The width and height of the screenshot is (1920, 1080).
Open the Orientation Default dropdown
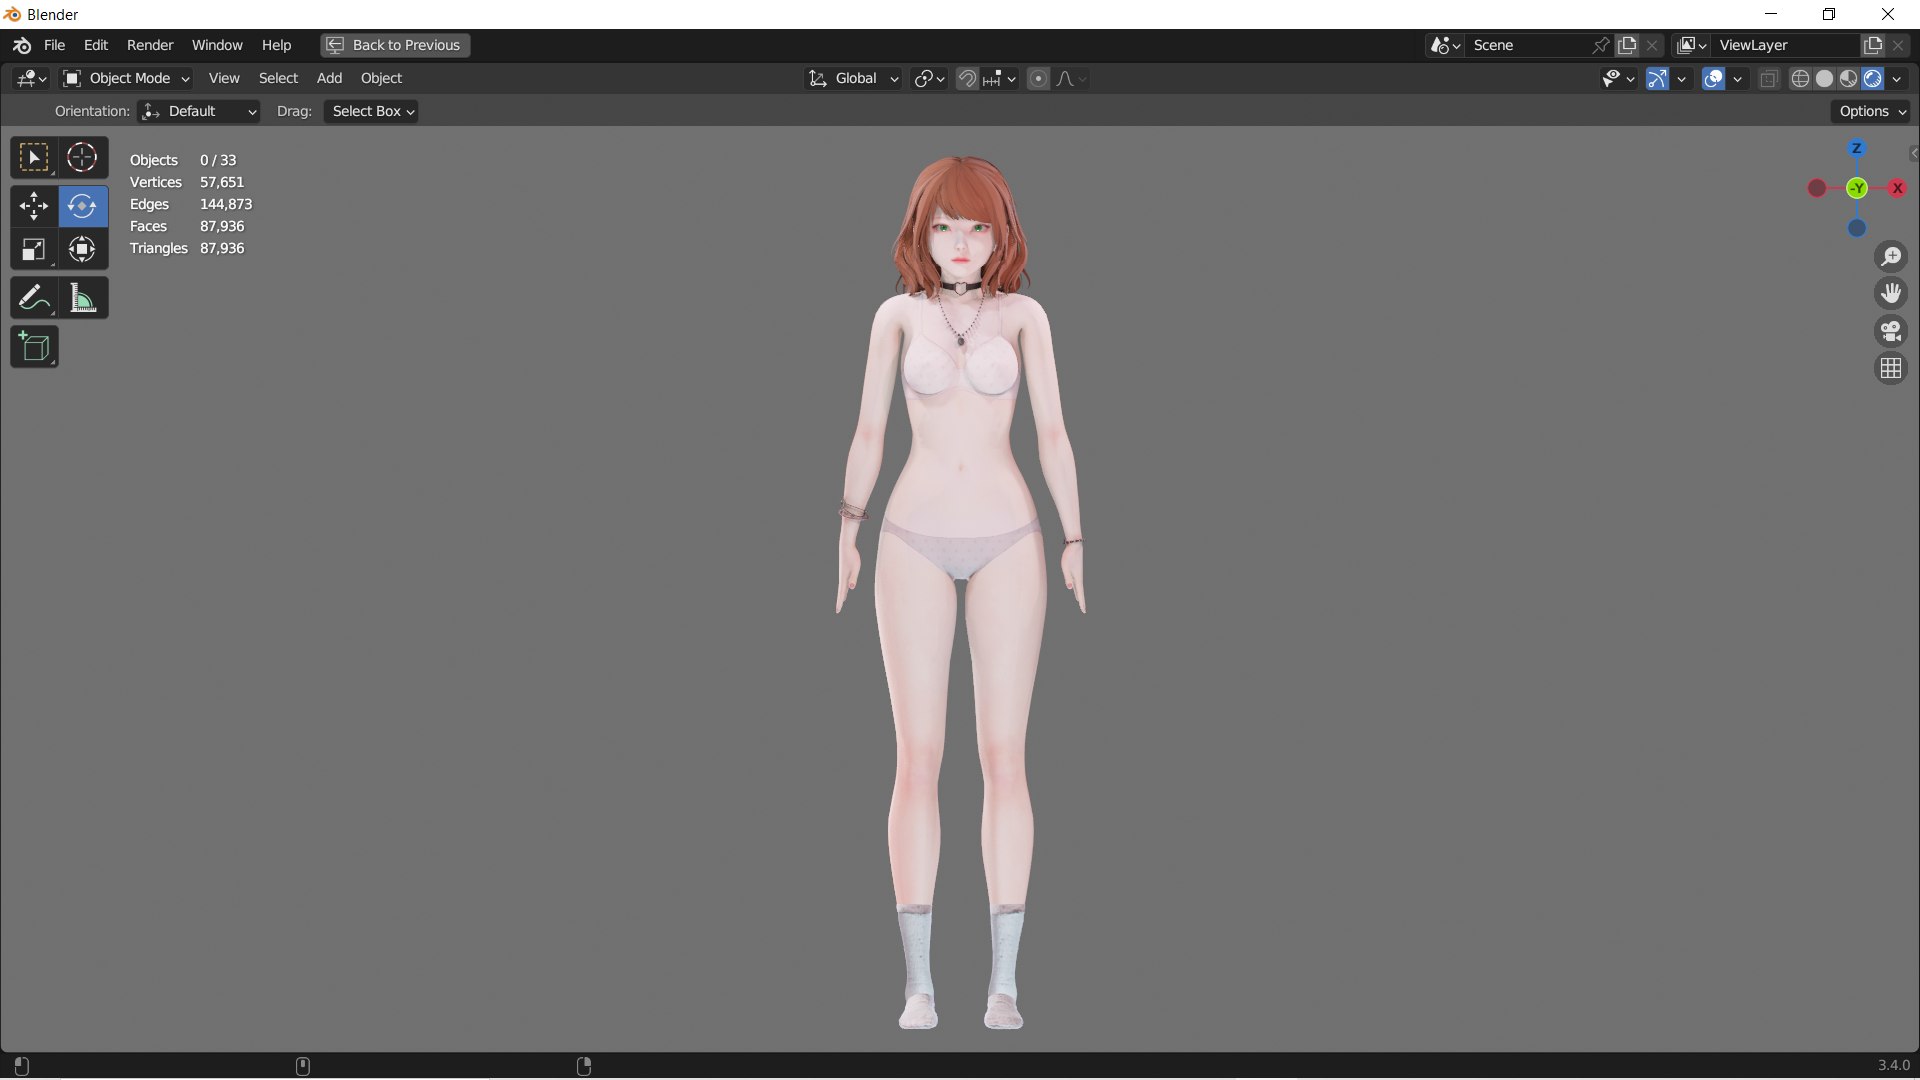[199, 111]
